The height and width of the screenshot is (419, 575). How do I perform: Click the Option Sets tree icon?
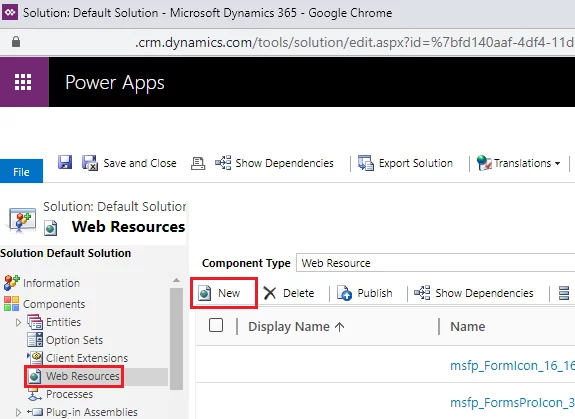click(x=35, y=340)
